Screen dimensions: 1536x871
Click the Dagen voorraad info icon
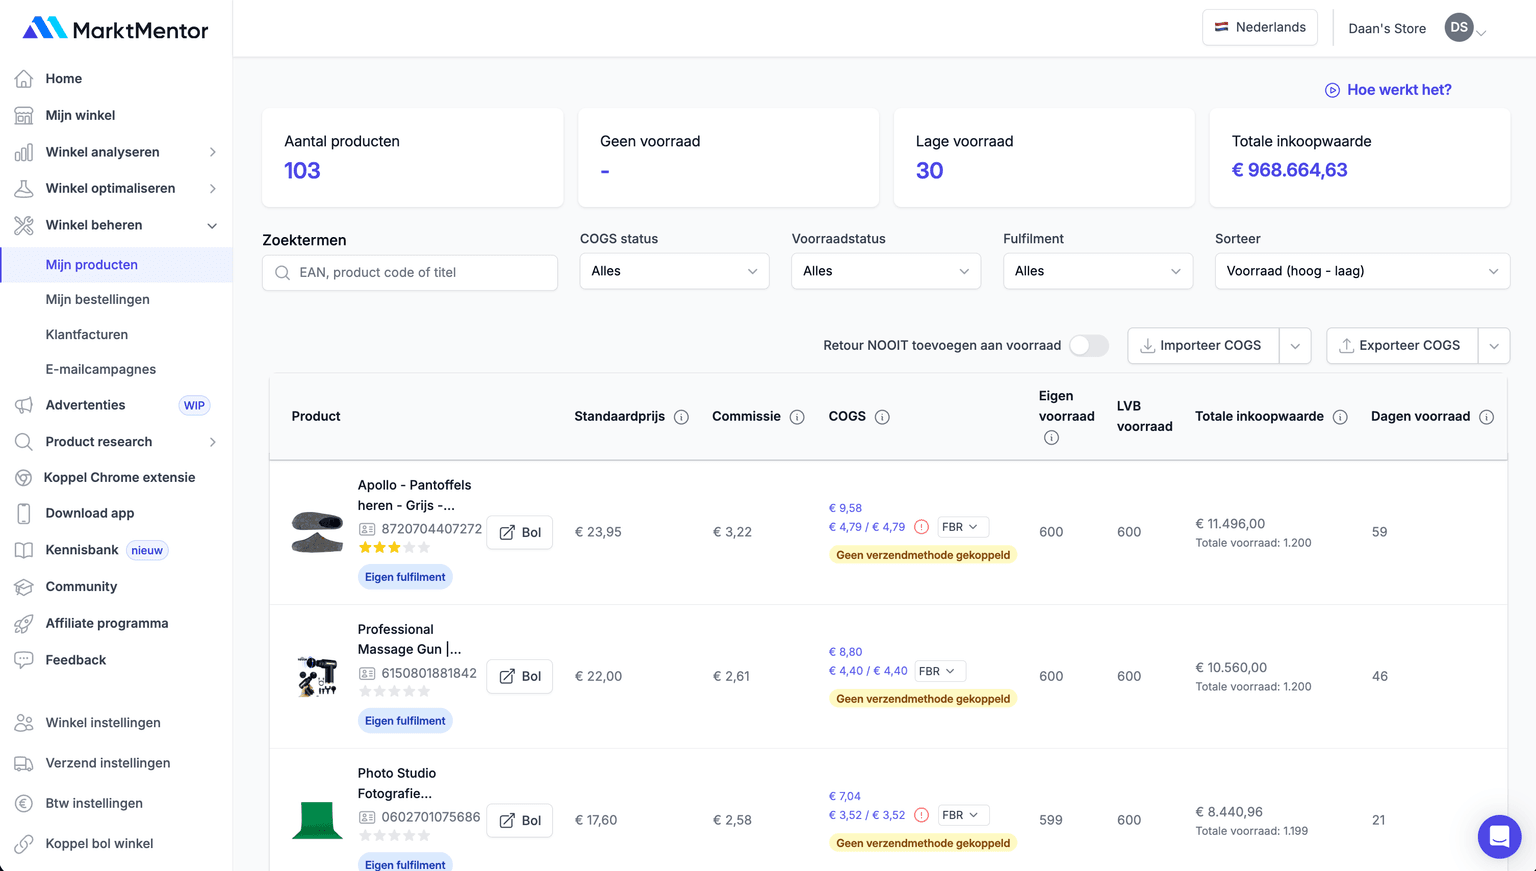tap(1486, 417)
